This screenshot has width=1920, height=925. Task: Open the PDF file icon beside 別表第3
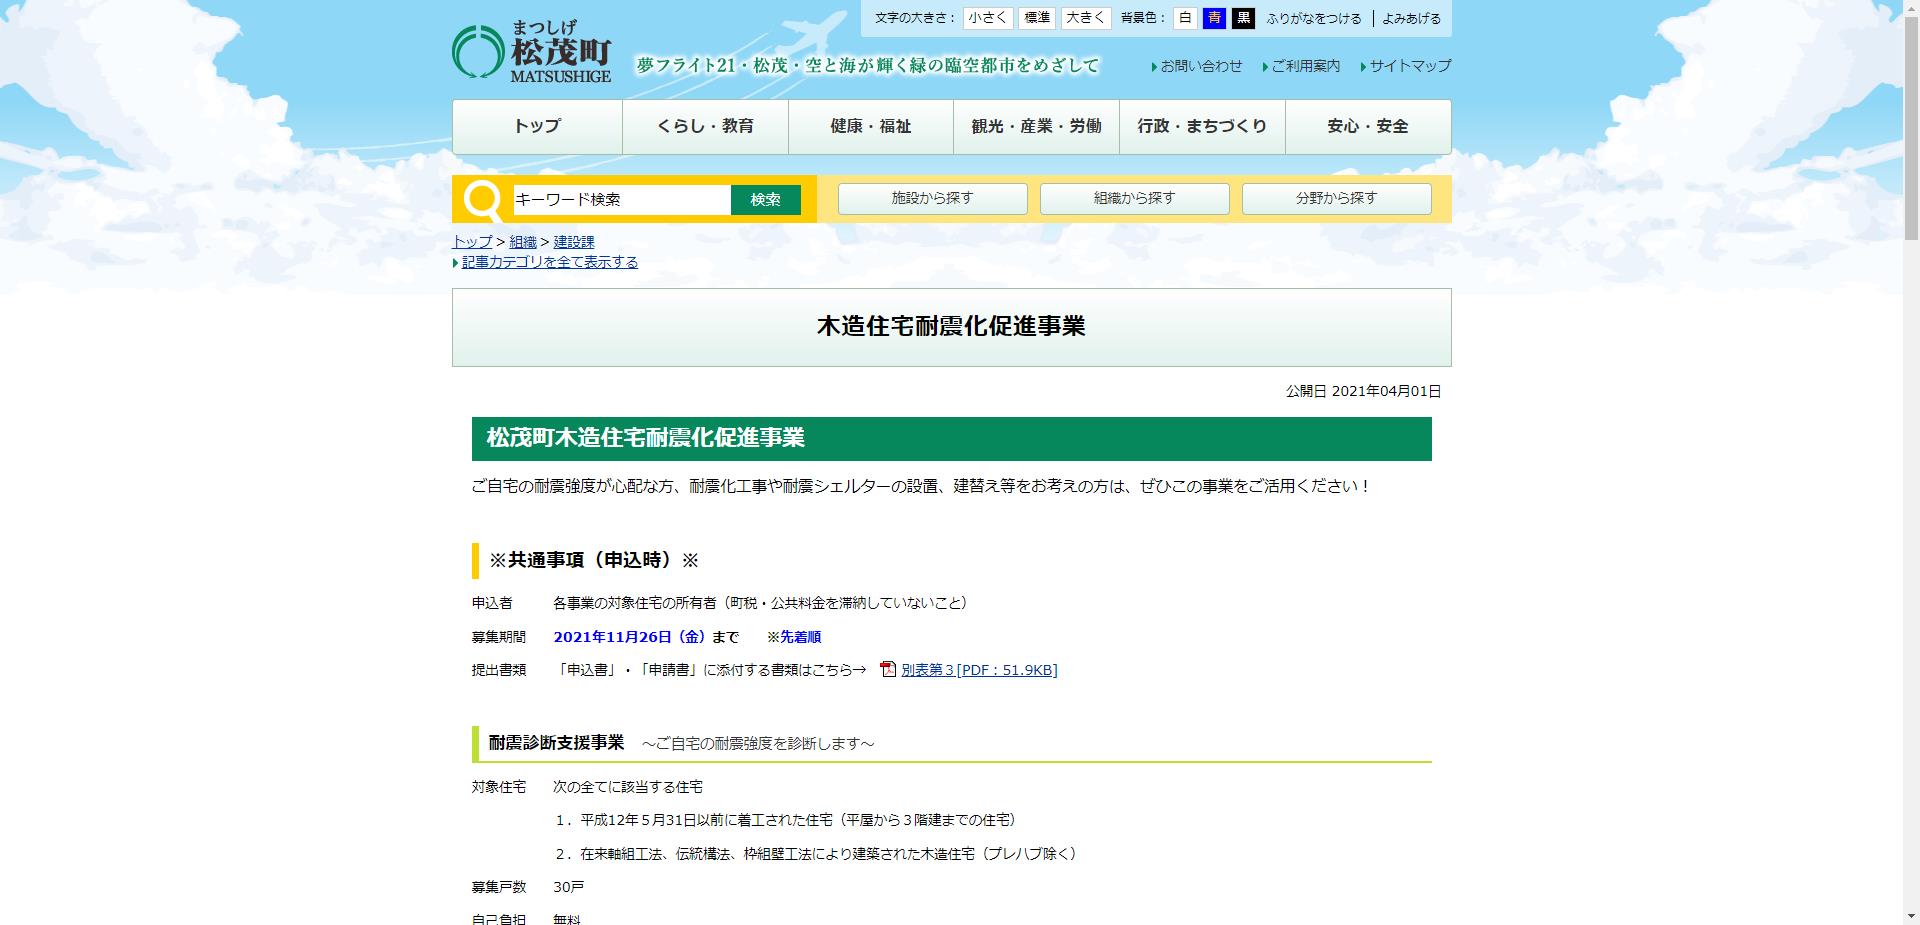886,670
